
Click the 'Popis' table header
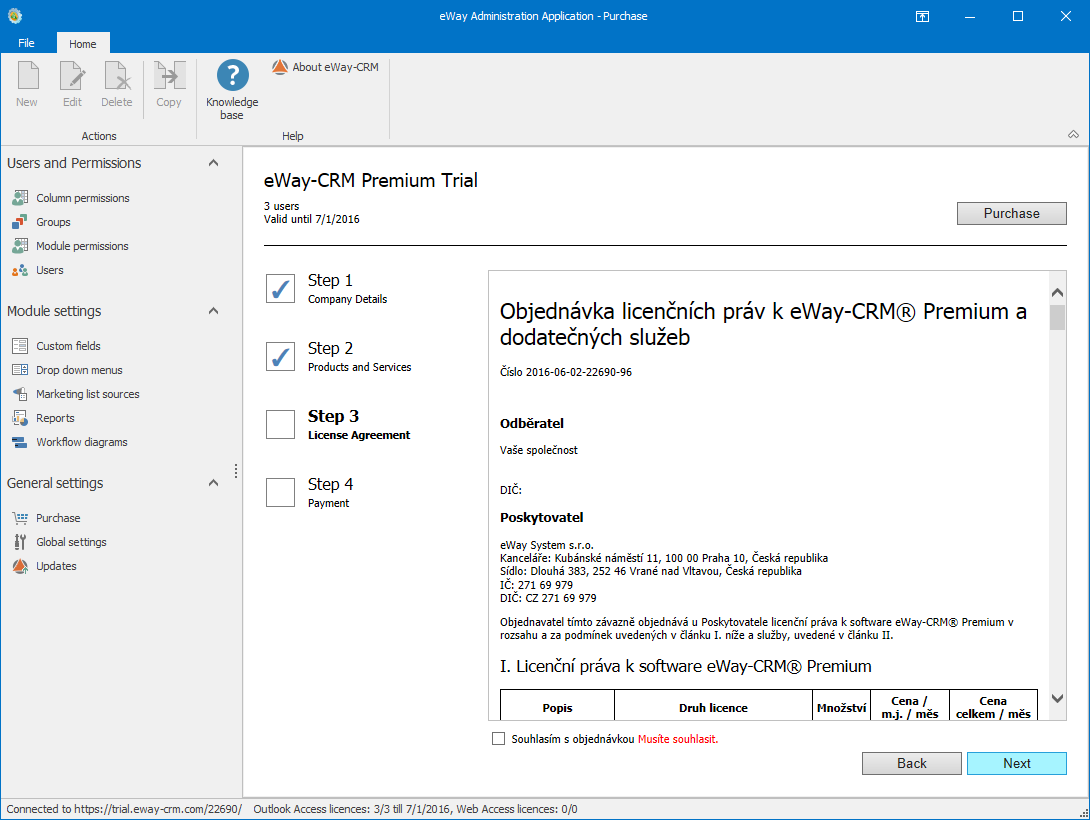tap(558, 707)
